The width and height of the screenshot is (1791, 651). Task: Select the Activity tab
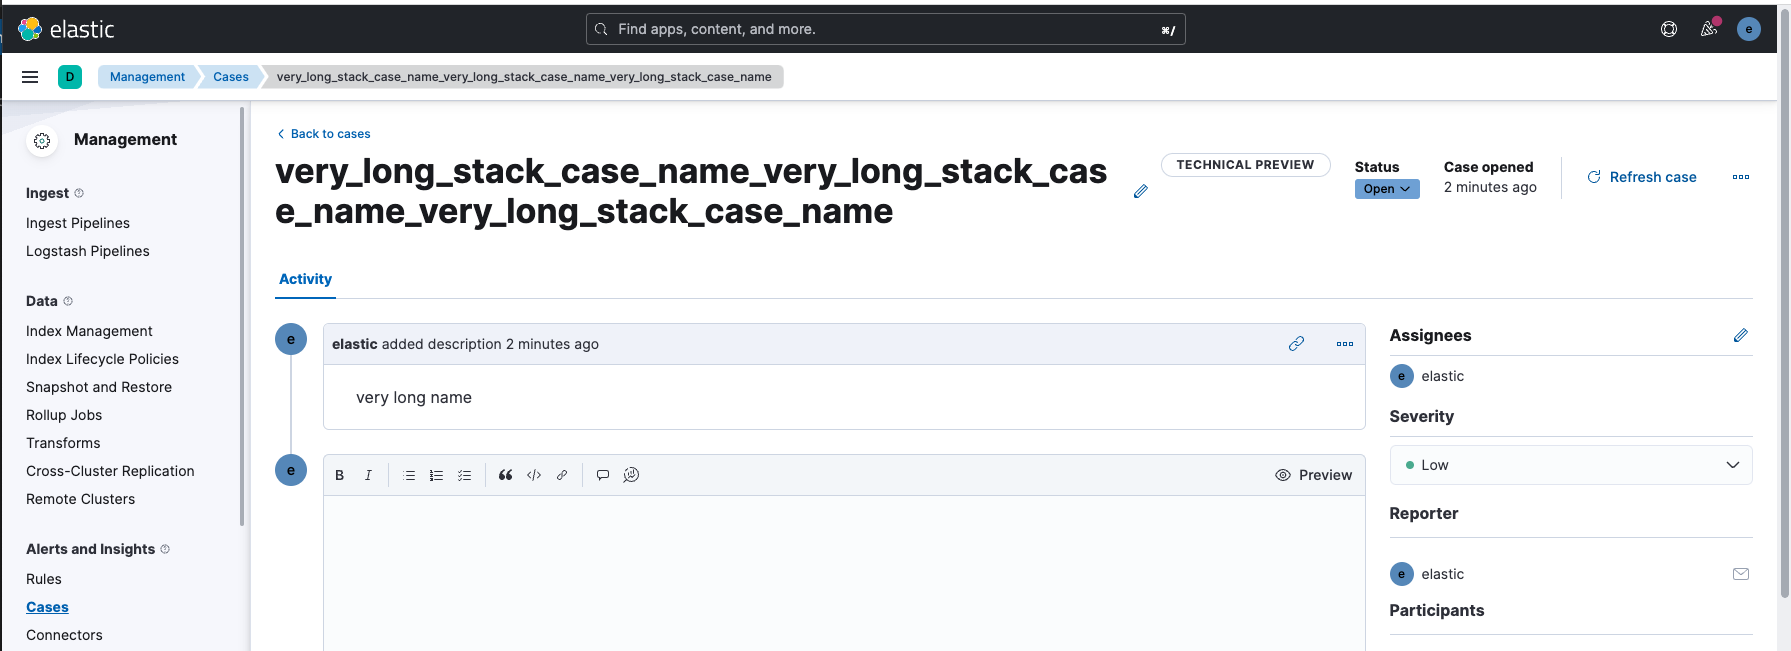[305, 279]
